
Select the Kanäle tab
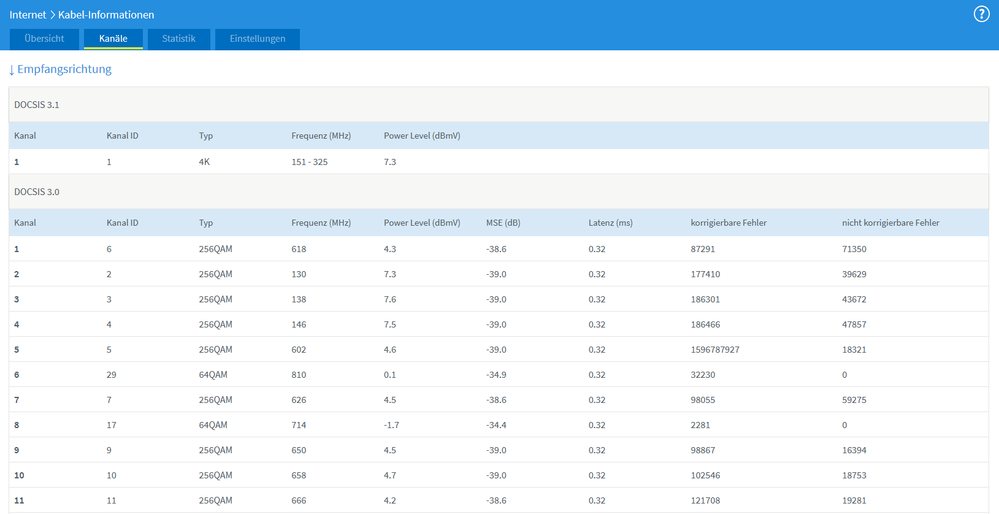(113, 39)
